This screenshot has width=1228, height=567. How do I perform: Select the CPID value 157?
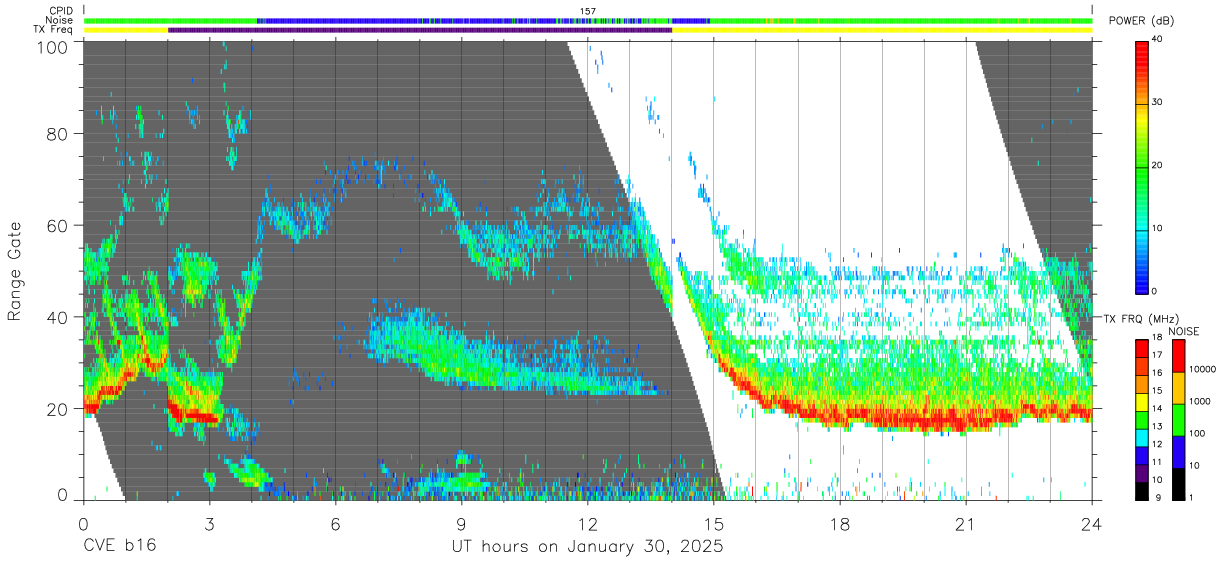588,11
